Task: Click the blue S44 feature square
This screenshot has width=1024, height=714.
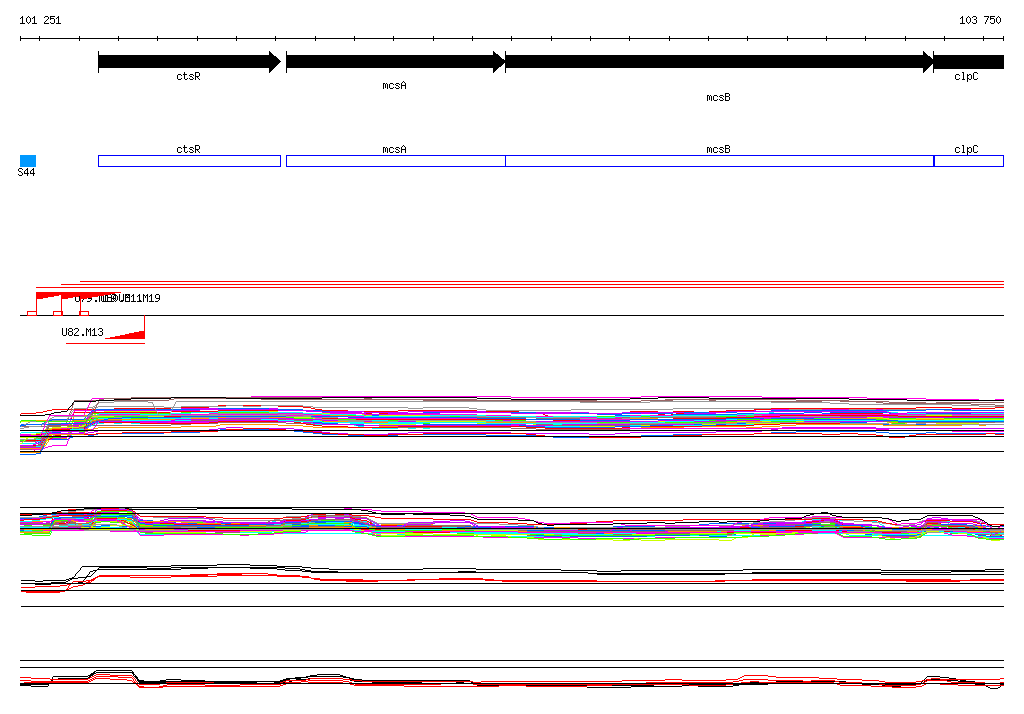Action: pos(28,161)
